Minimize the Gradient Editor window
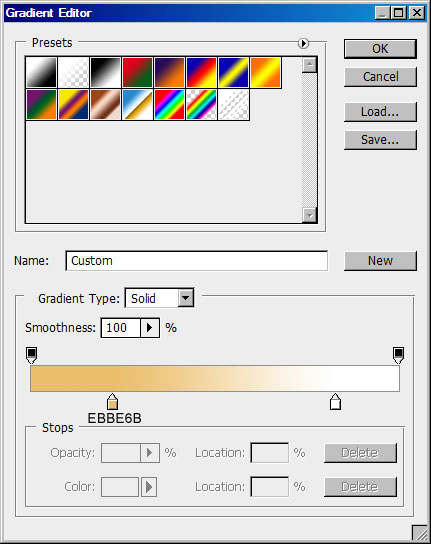The width and height of the screenshot is (431, 544). pos(382,13)
